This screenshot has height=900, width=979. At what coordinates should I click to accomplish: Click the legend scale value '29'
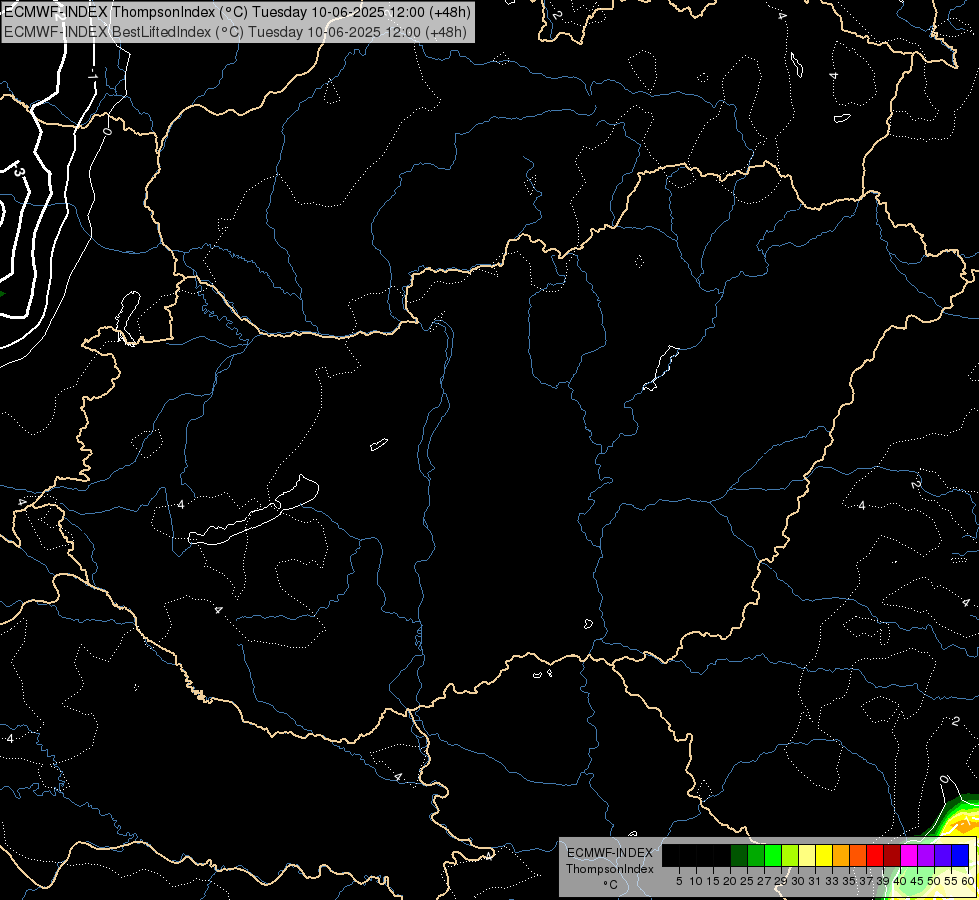(x=780, y=881)
